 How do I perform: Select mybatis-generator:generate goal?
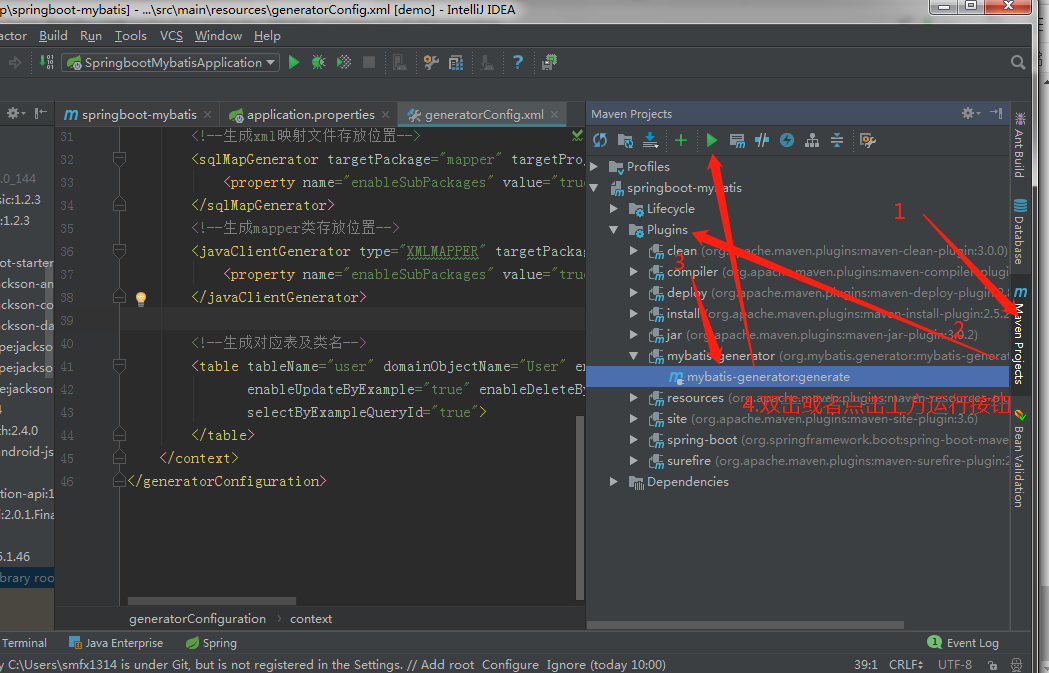(768, 377)
